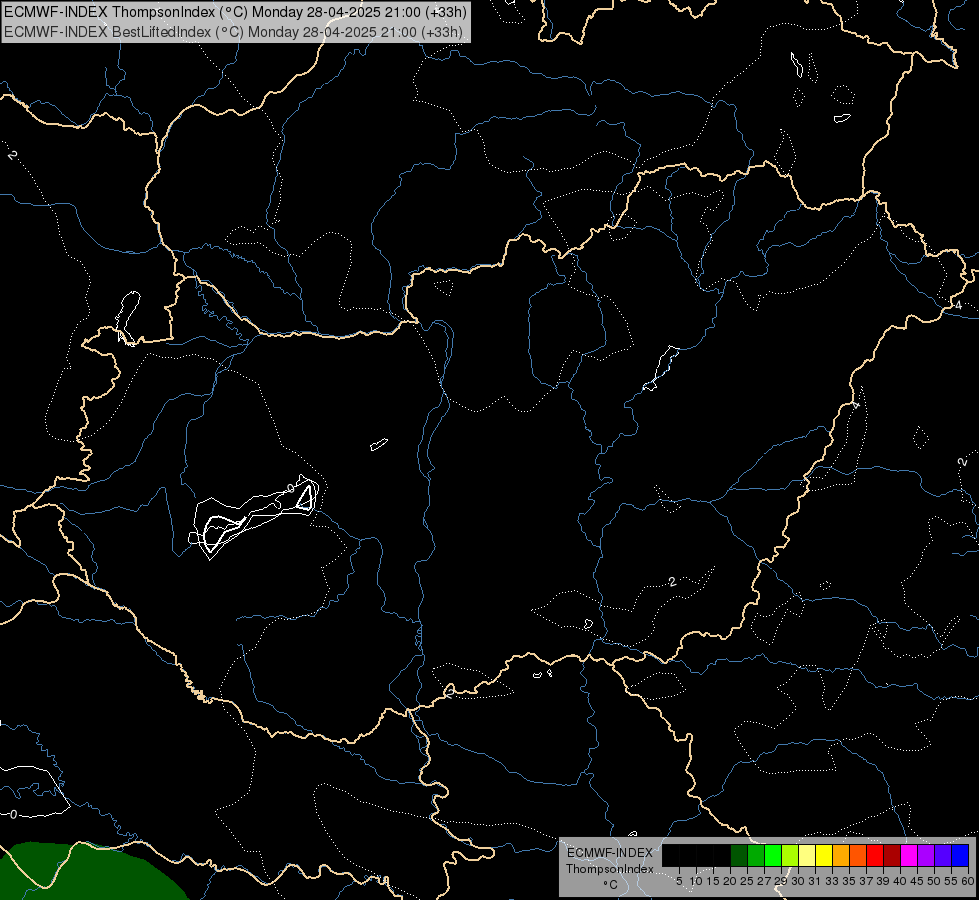
Task: Click the dark red 39–40 legend swatch
Action: 892,855
